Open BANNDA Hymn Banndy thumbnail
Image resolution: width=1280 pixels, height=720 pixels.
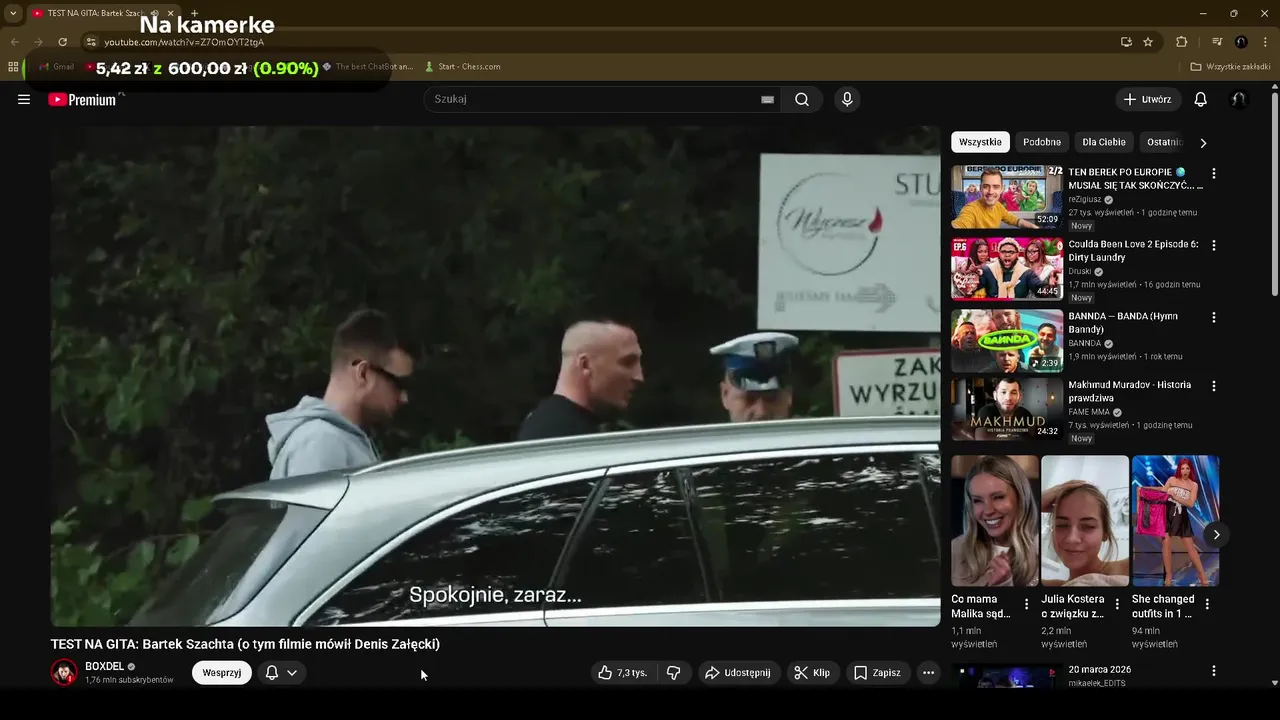point(1006,341)
